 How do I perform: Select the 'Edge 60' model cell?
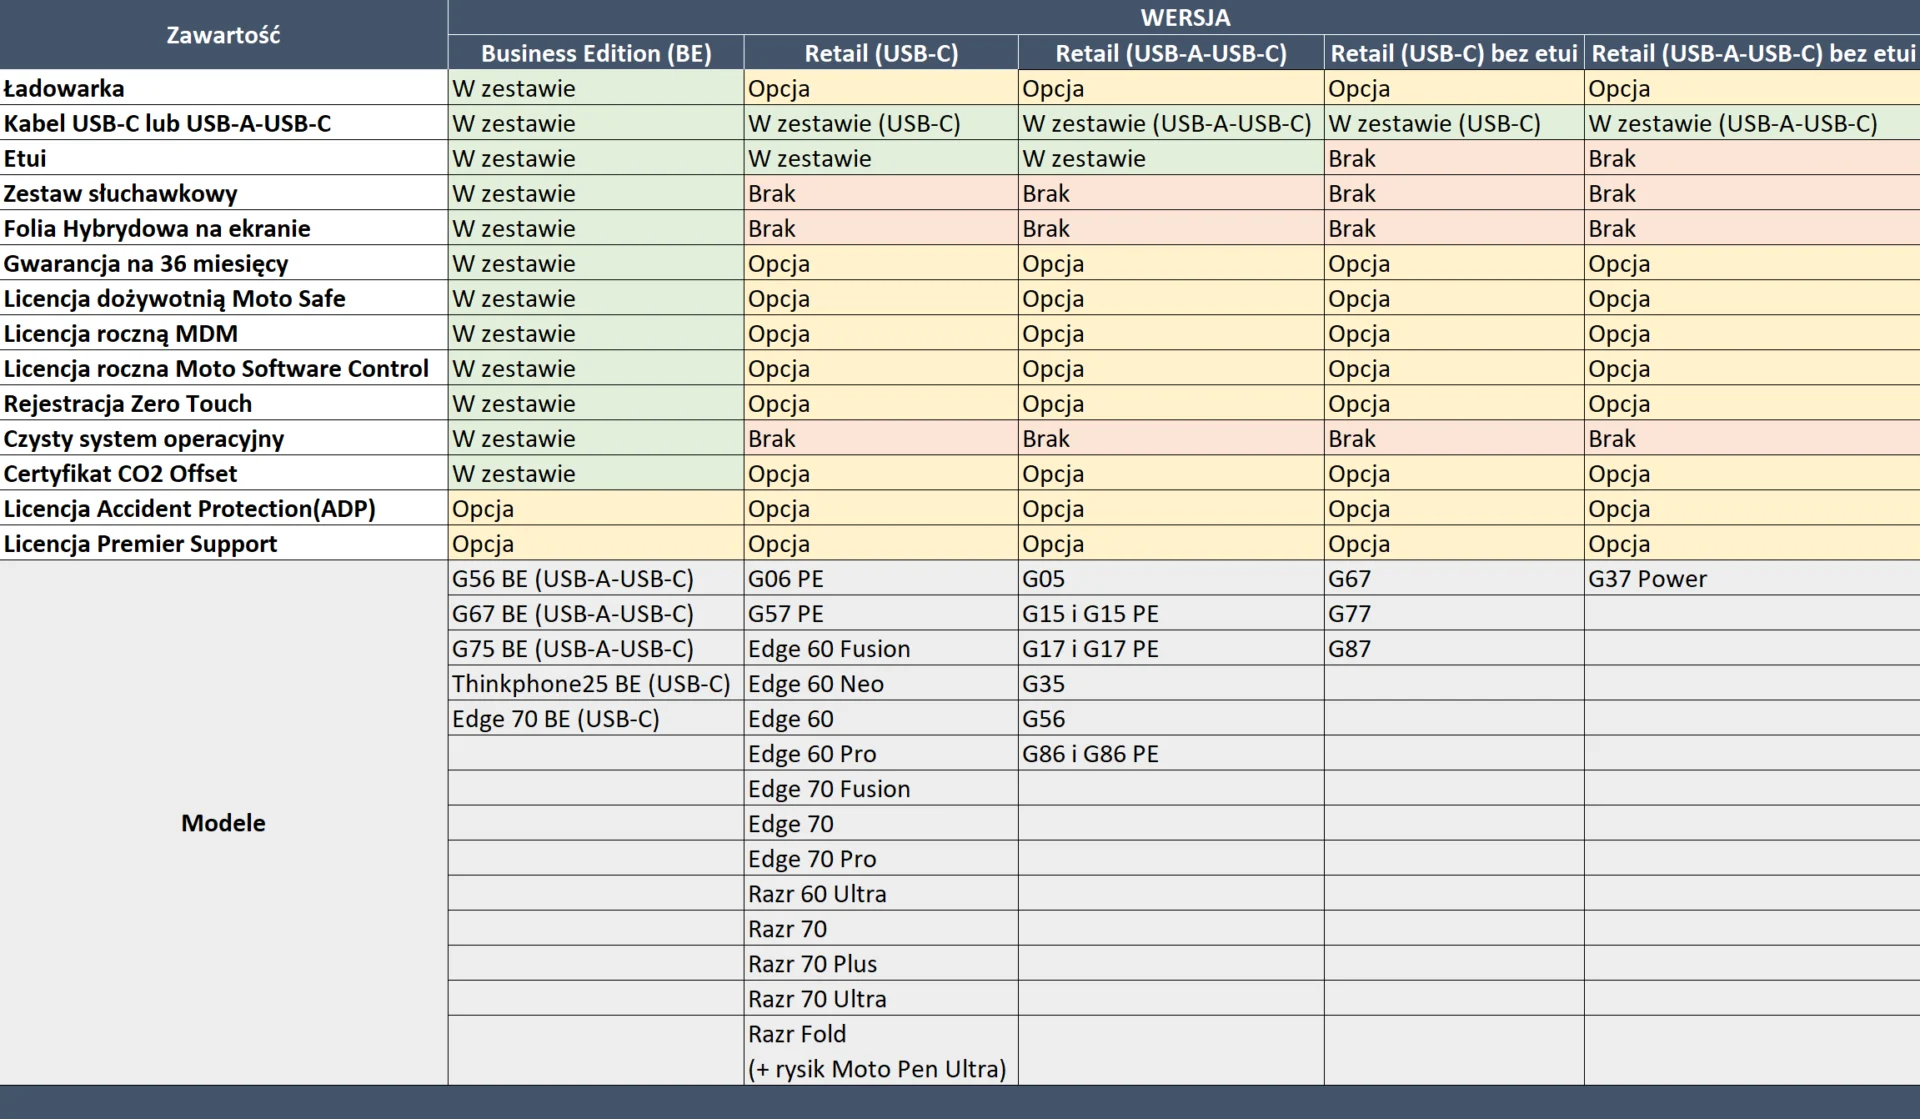[x=881, y=718]
